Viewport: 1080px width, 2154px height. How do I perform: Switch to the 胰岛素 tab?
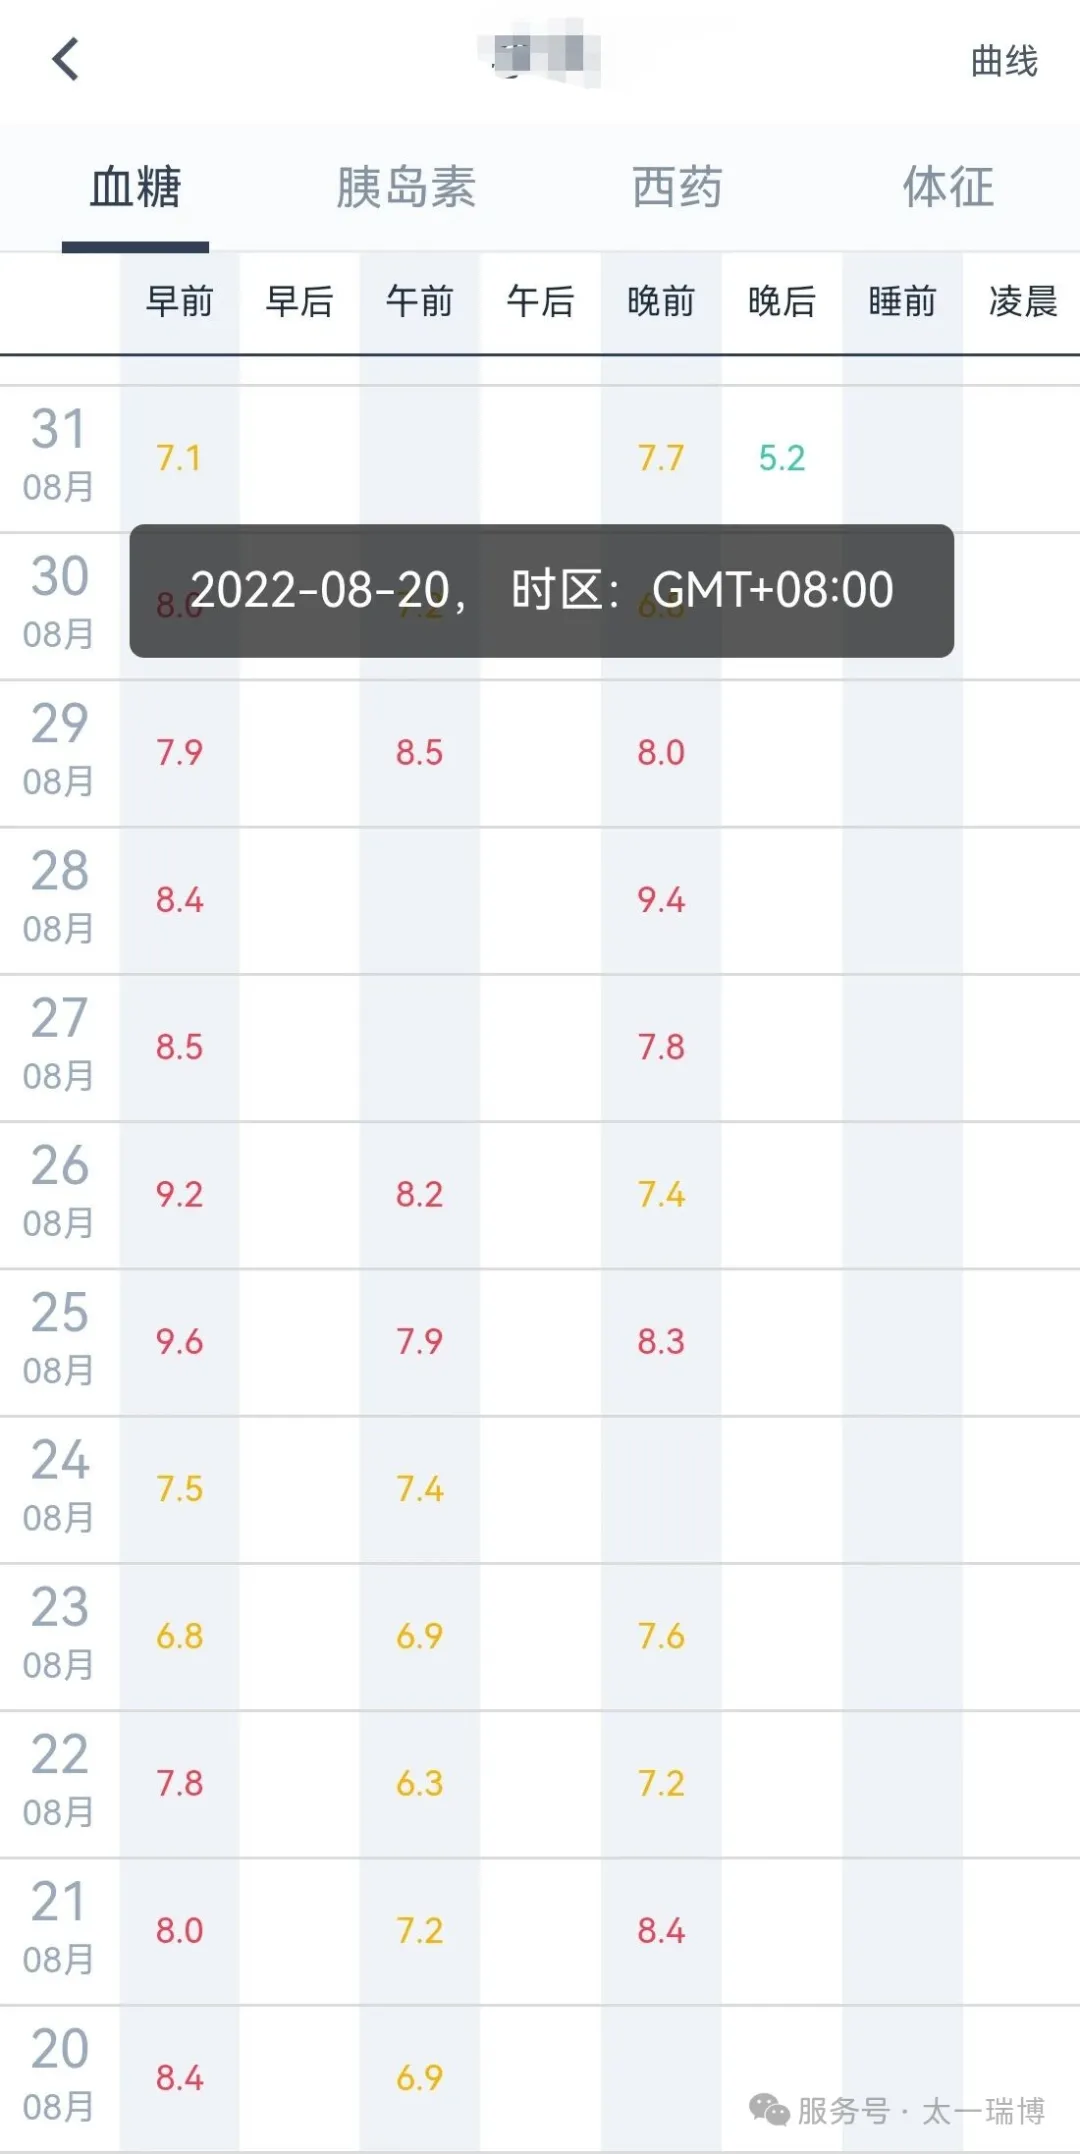[x=405, y=187]
